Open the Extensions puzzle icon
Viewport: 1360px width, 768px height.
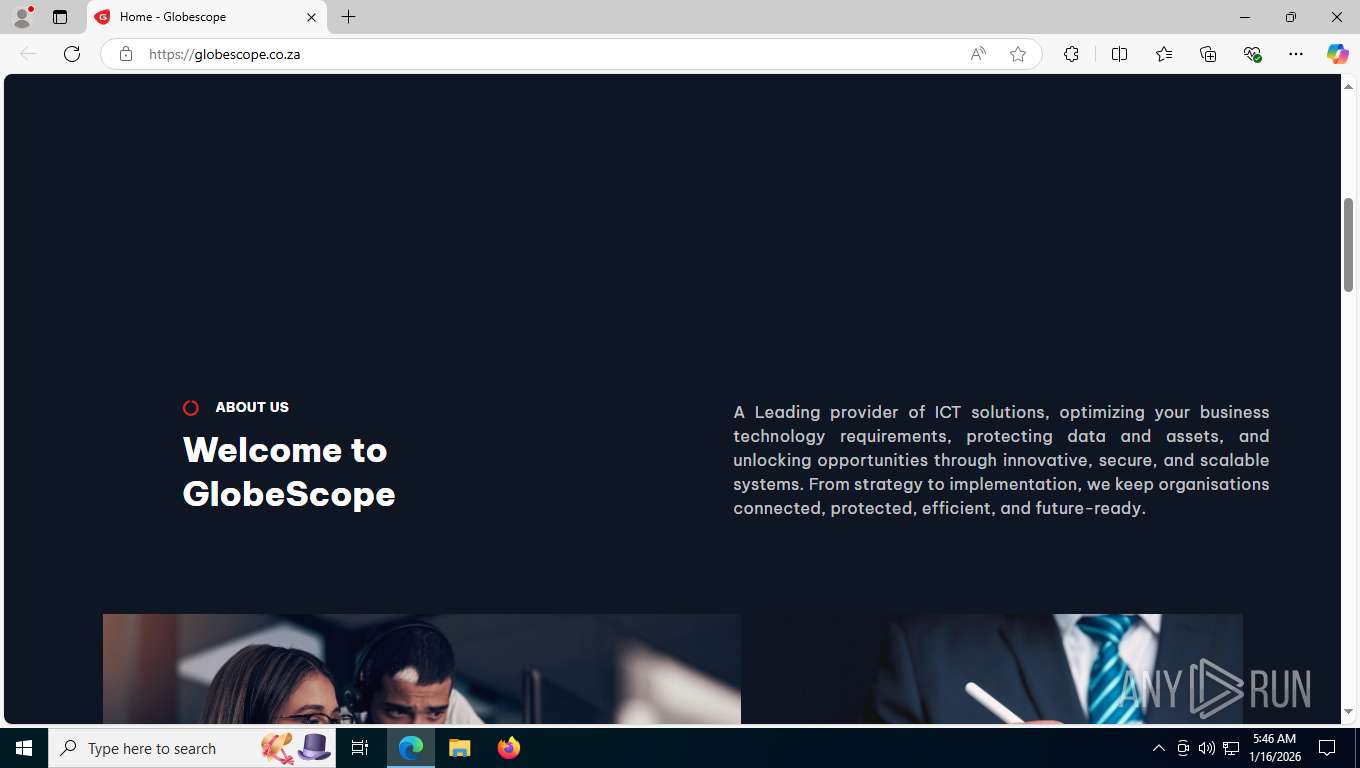click(1071, 54)
